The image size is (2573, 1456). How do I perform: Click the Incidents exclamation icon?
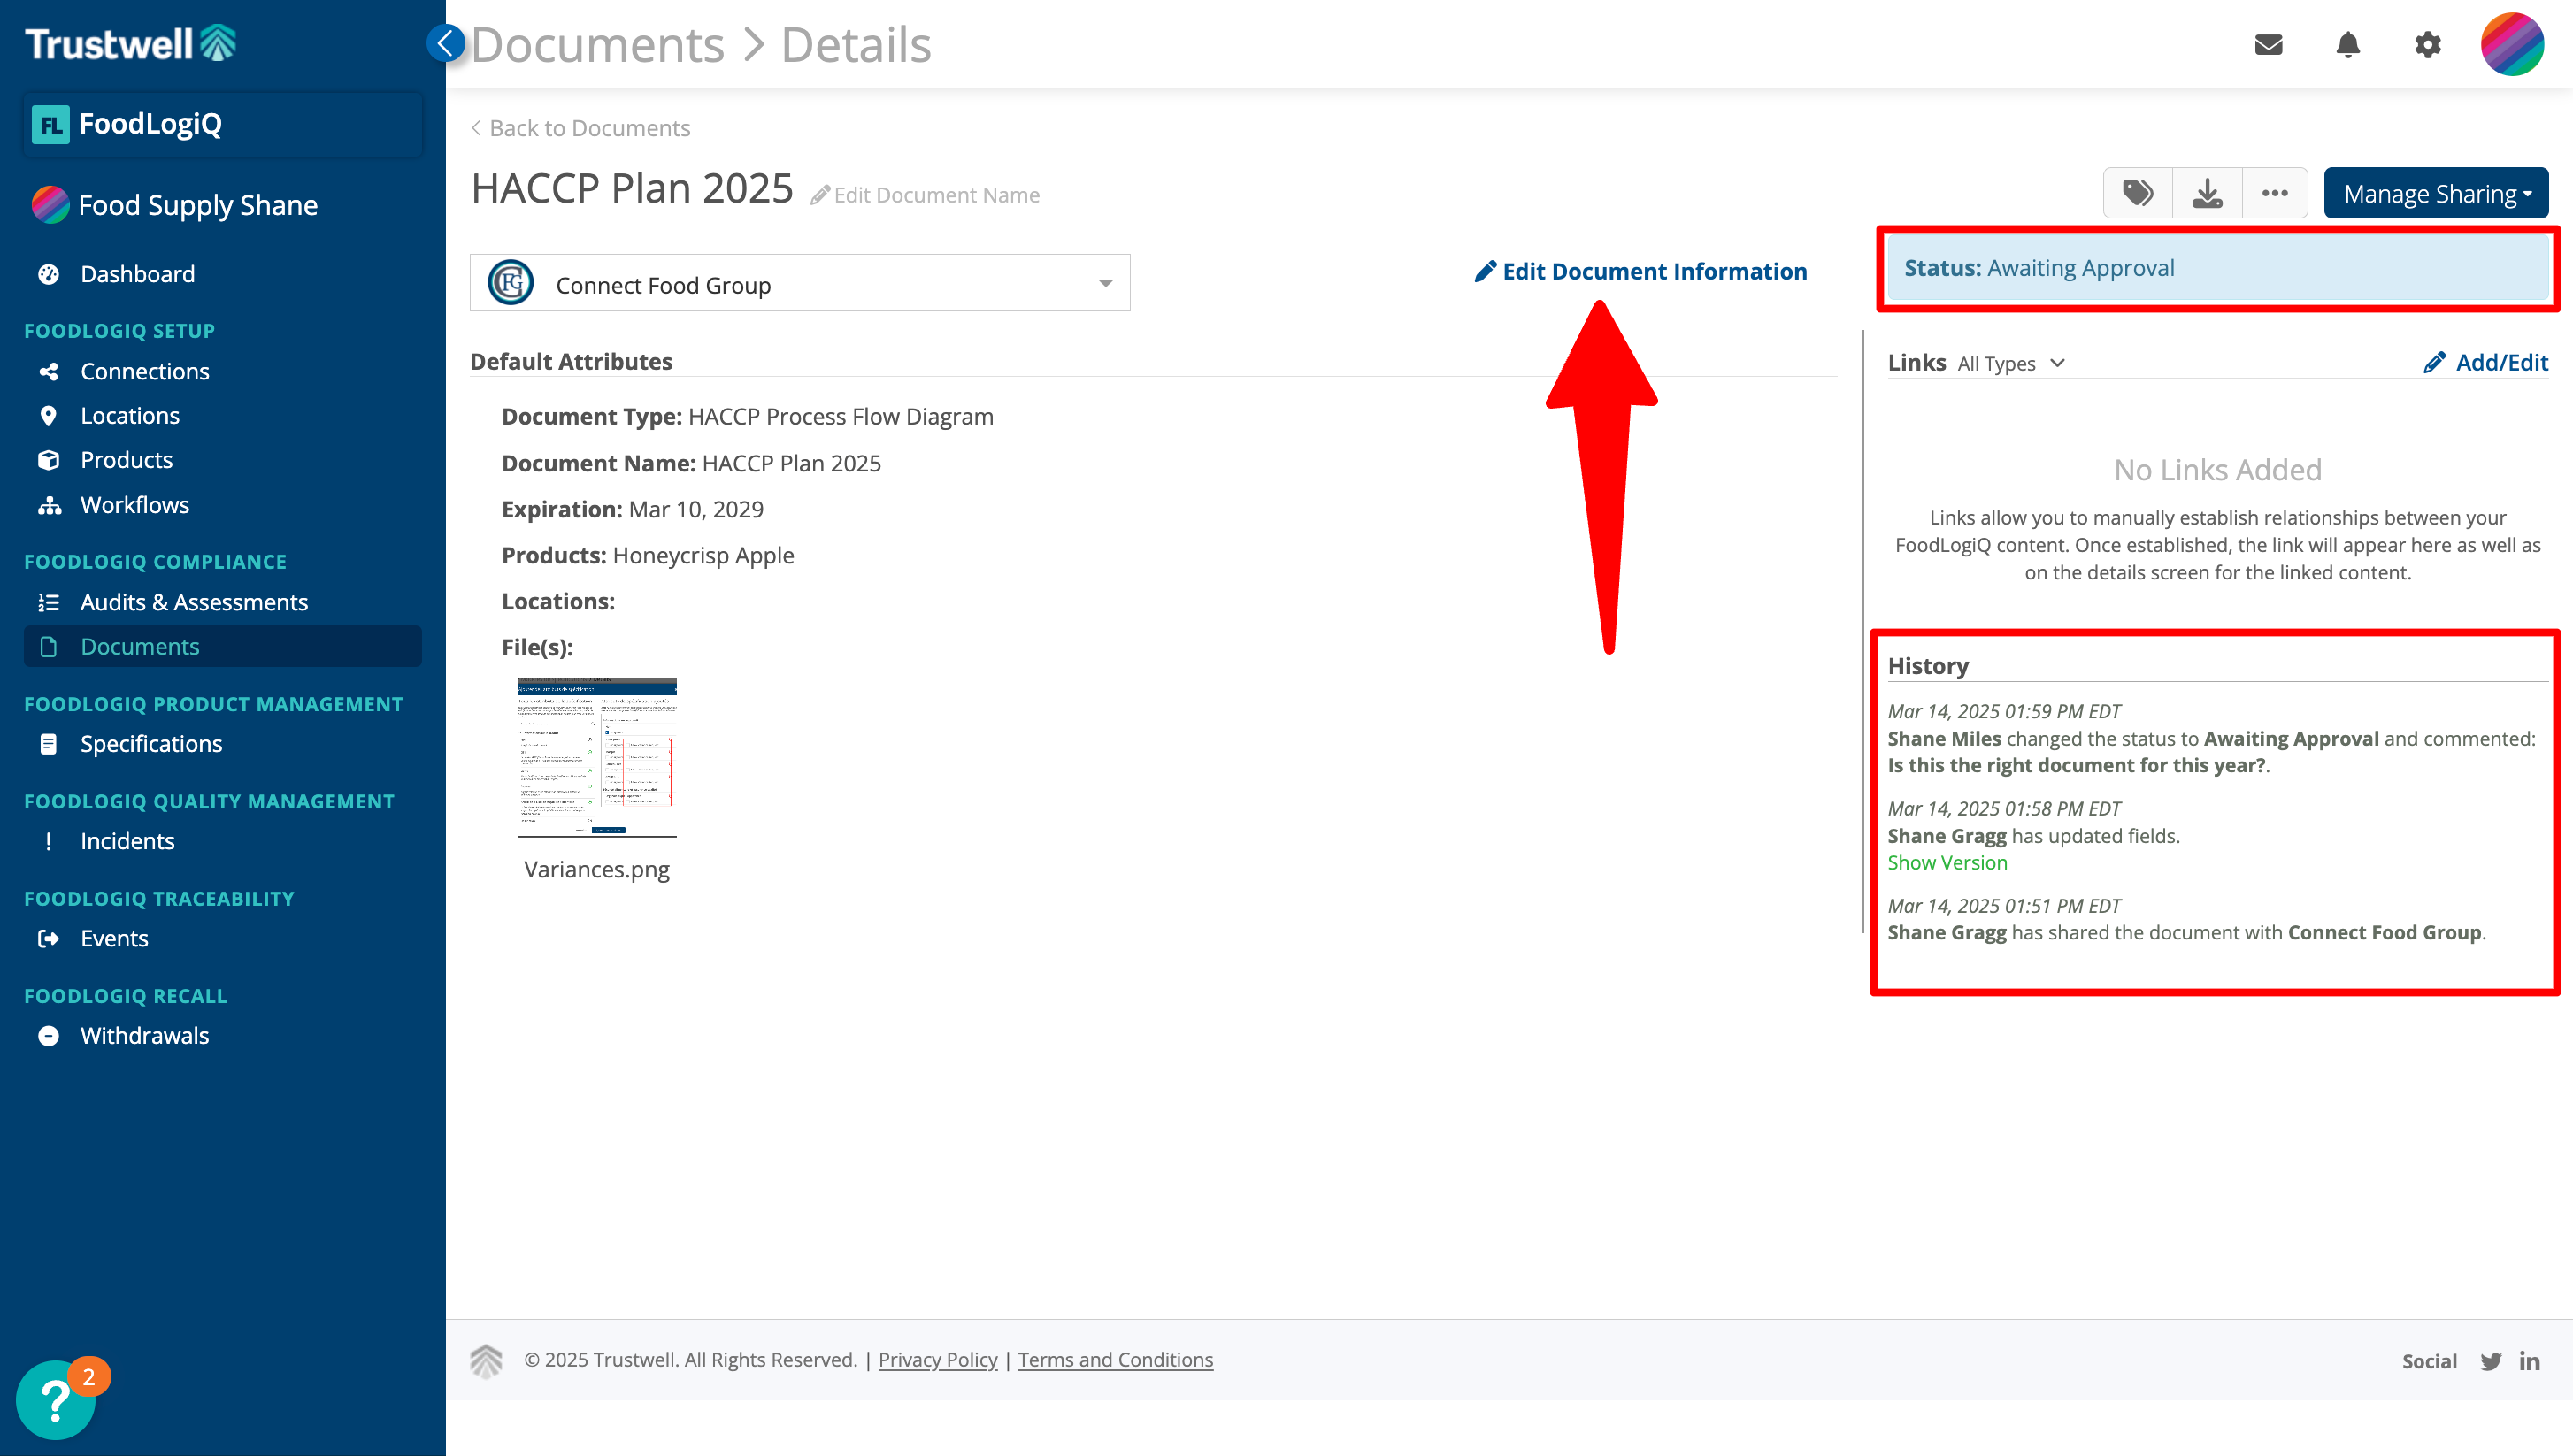coord(48,841)
